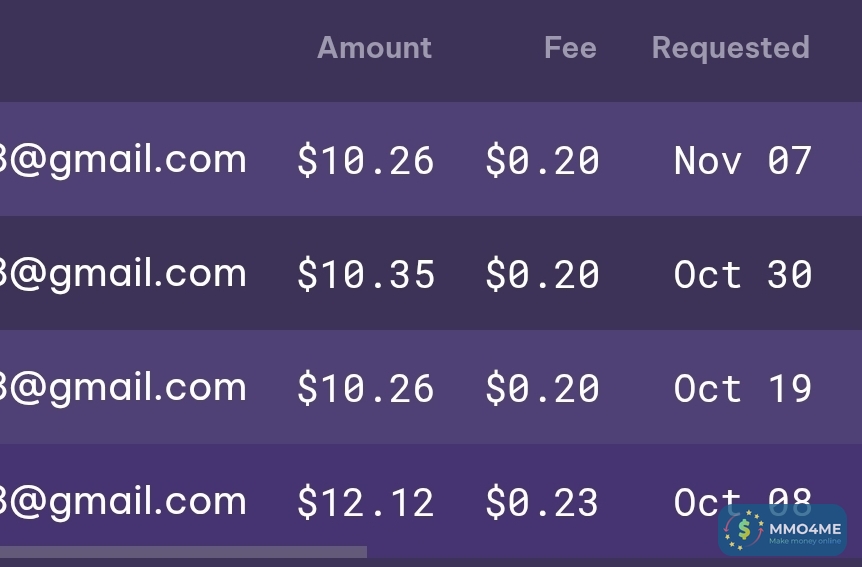The image size is (862, 567).
Task: Sort by the Amount column header
Action: point(374,48)
